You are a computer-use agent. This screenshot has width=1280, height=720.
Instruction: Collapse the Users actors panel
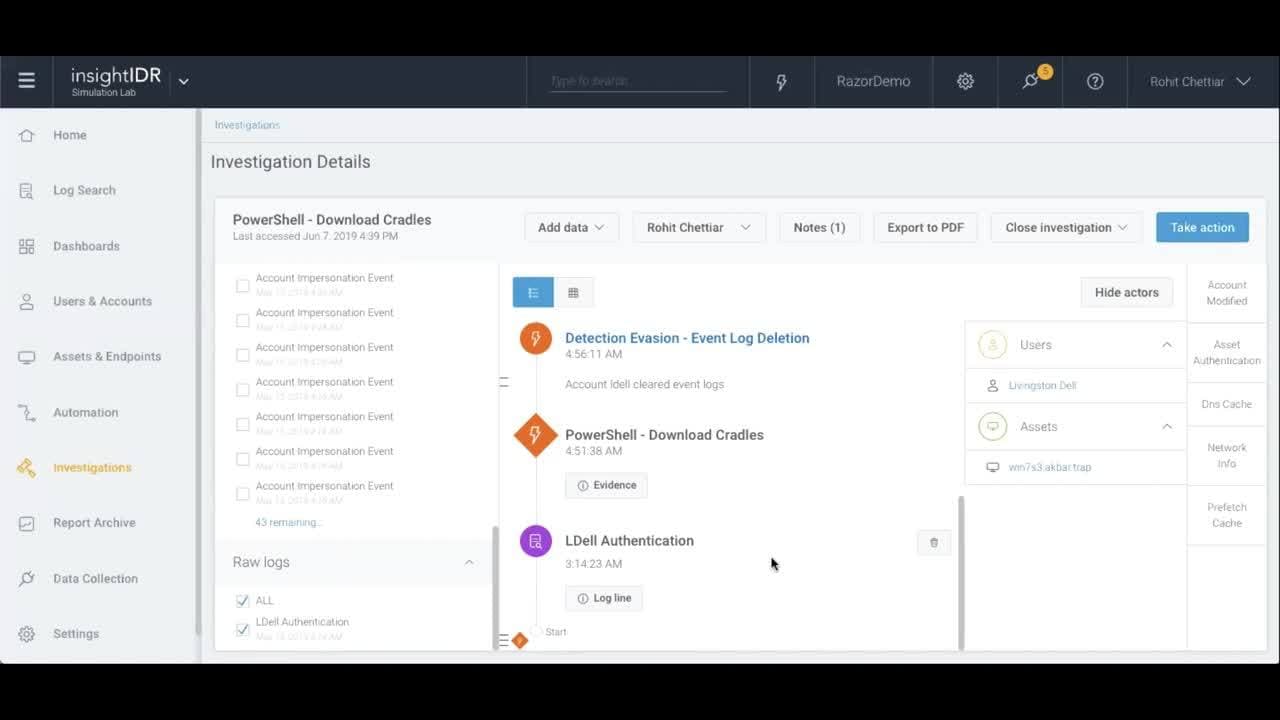coord(1166,345)
